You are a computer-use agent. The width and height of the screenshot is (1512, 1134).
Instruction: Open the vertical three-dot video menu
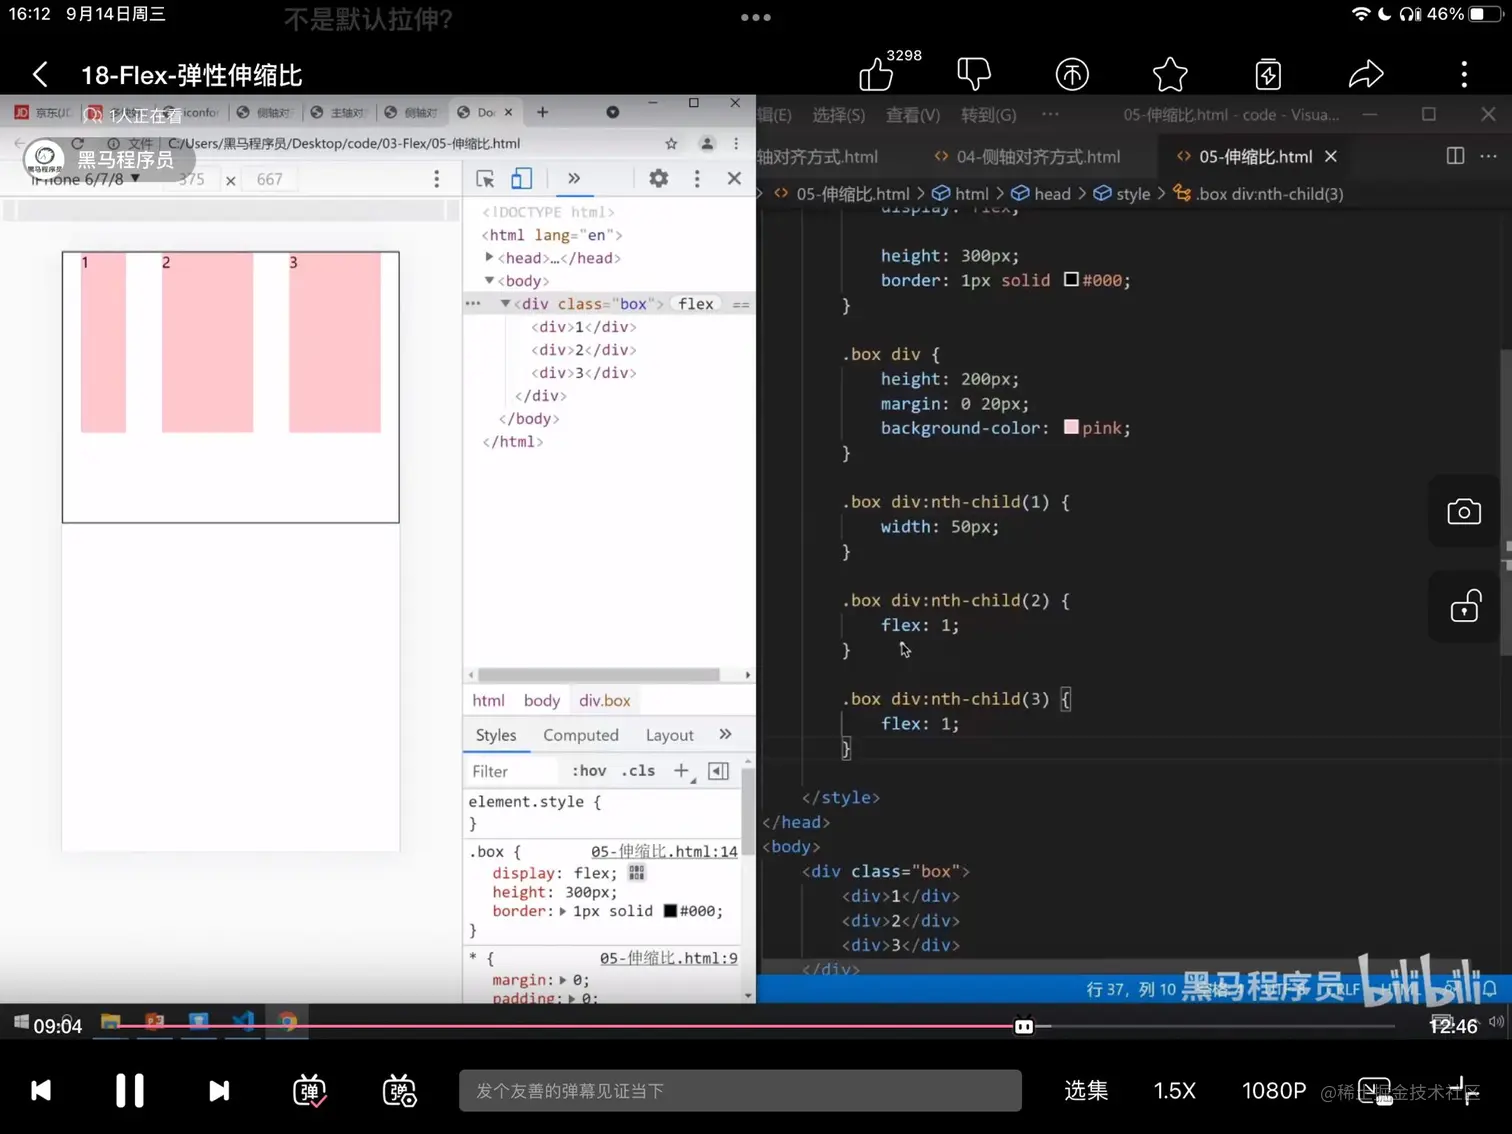[x=1464, y=74]
